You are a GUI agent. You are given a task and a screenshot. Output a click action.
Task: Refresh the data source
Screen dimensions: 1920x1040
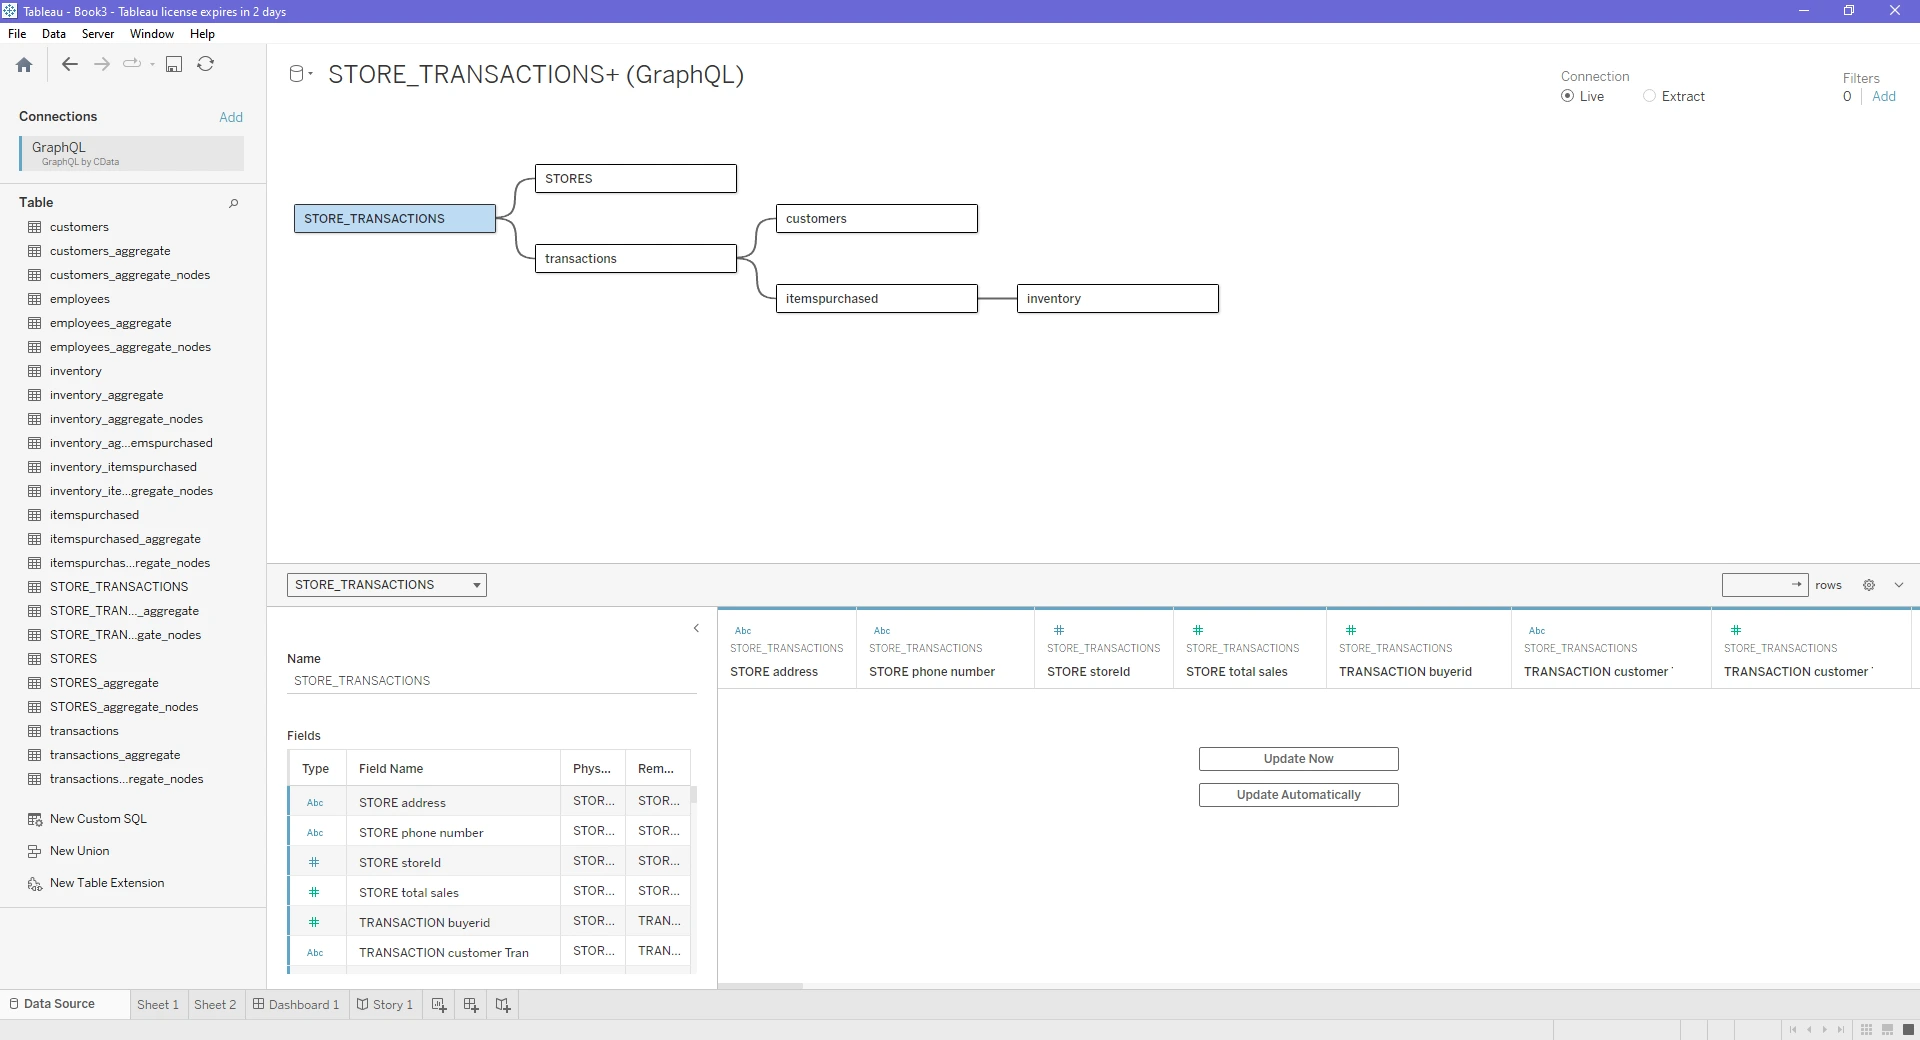[206, 64]
